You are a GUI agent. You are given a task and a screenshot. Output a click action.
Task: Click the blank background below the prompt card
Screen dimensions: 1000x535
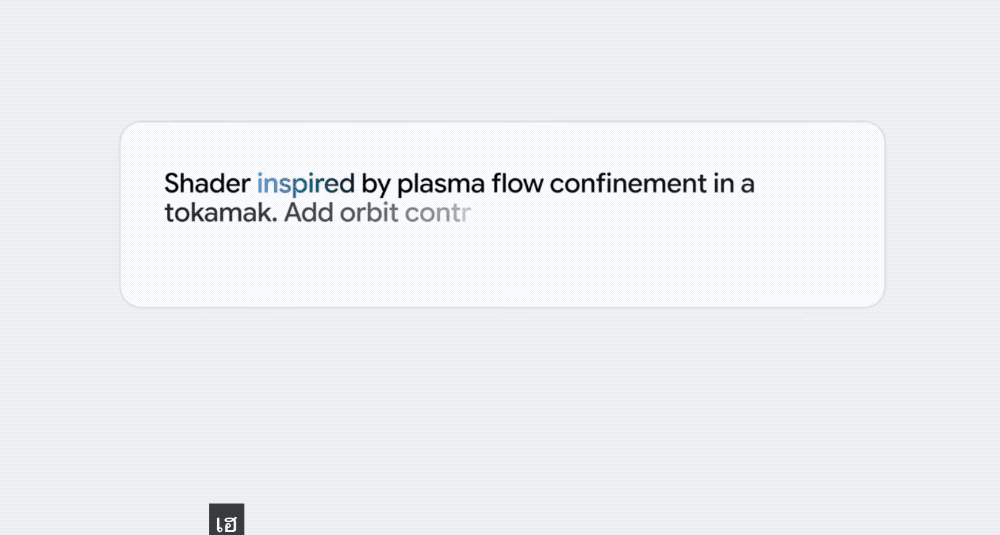500,410
